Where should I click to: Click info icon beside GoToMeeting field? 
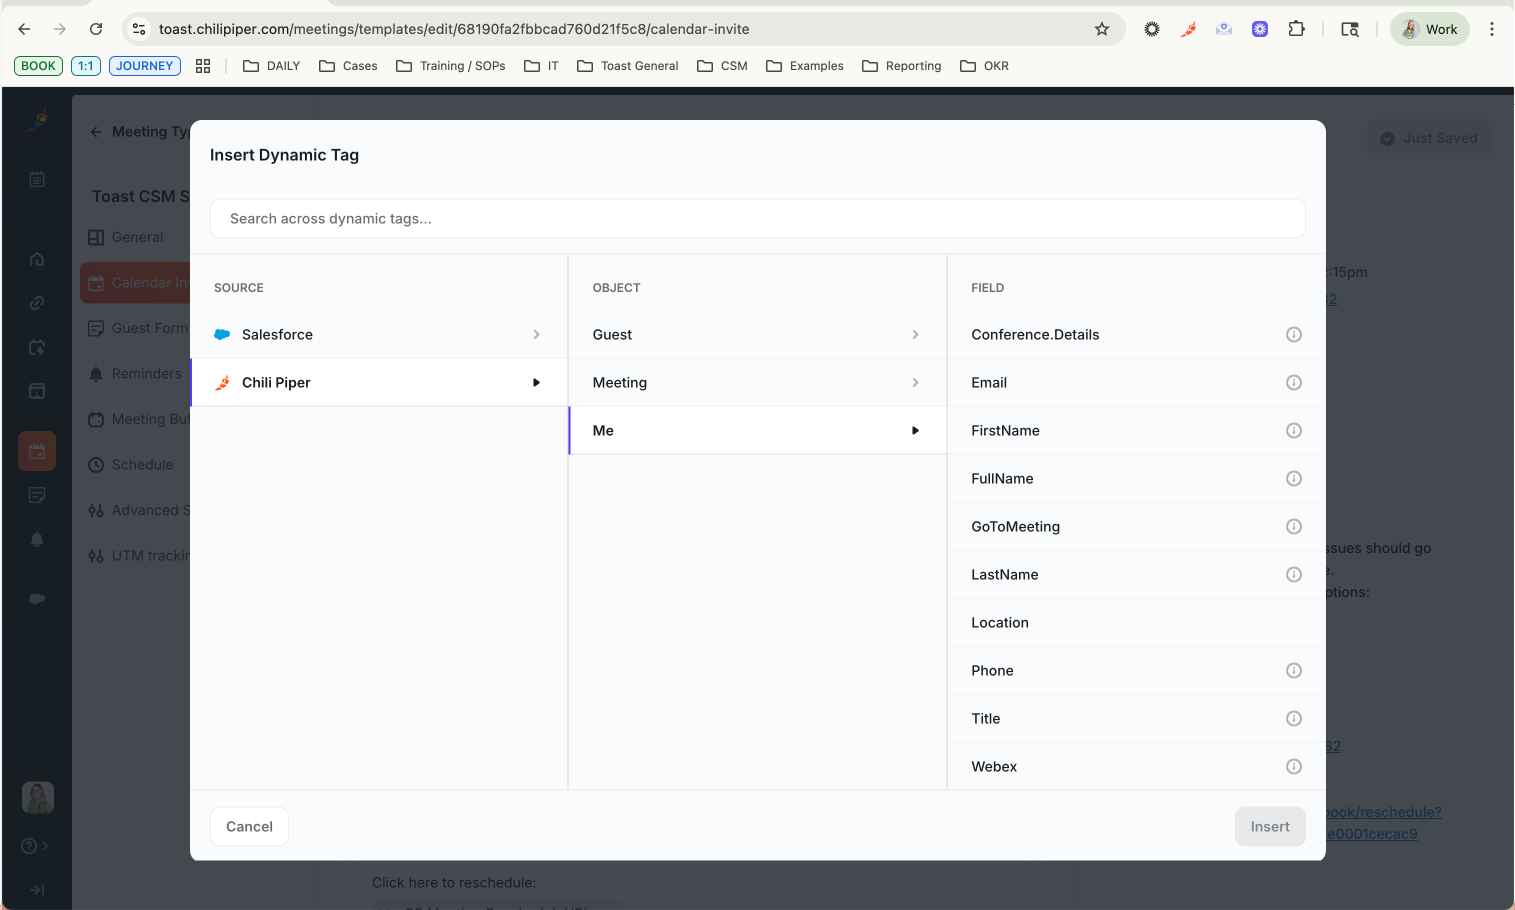coord(1293,527)
